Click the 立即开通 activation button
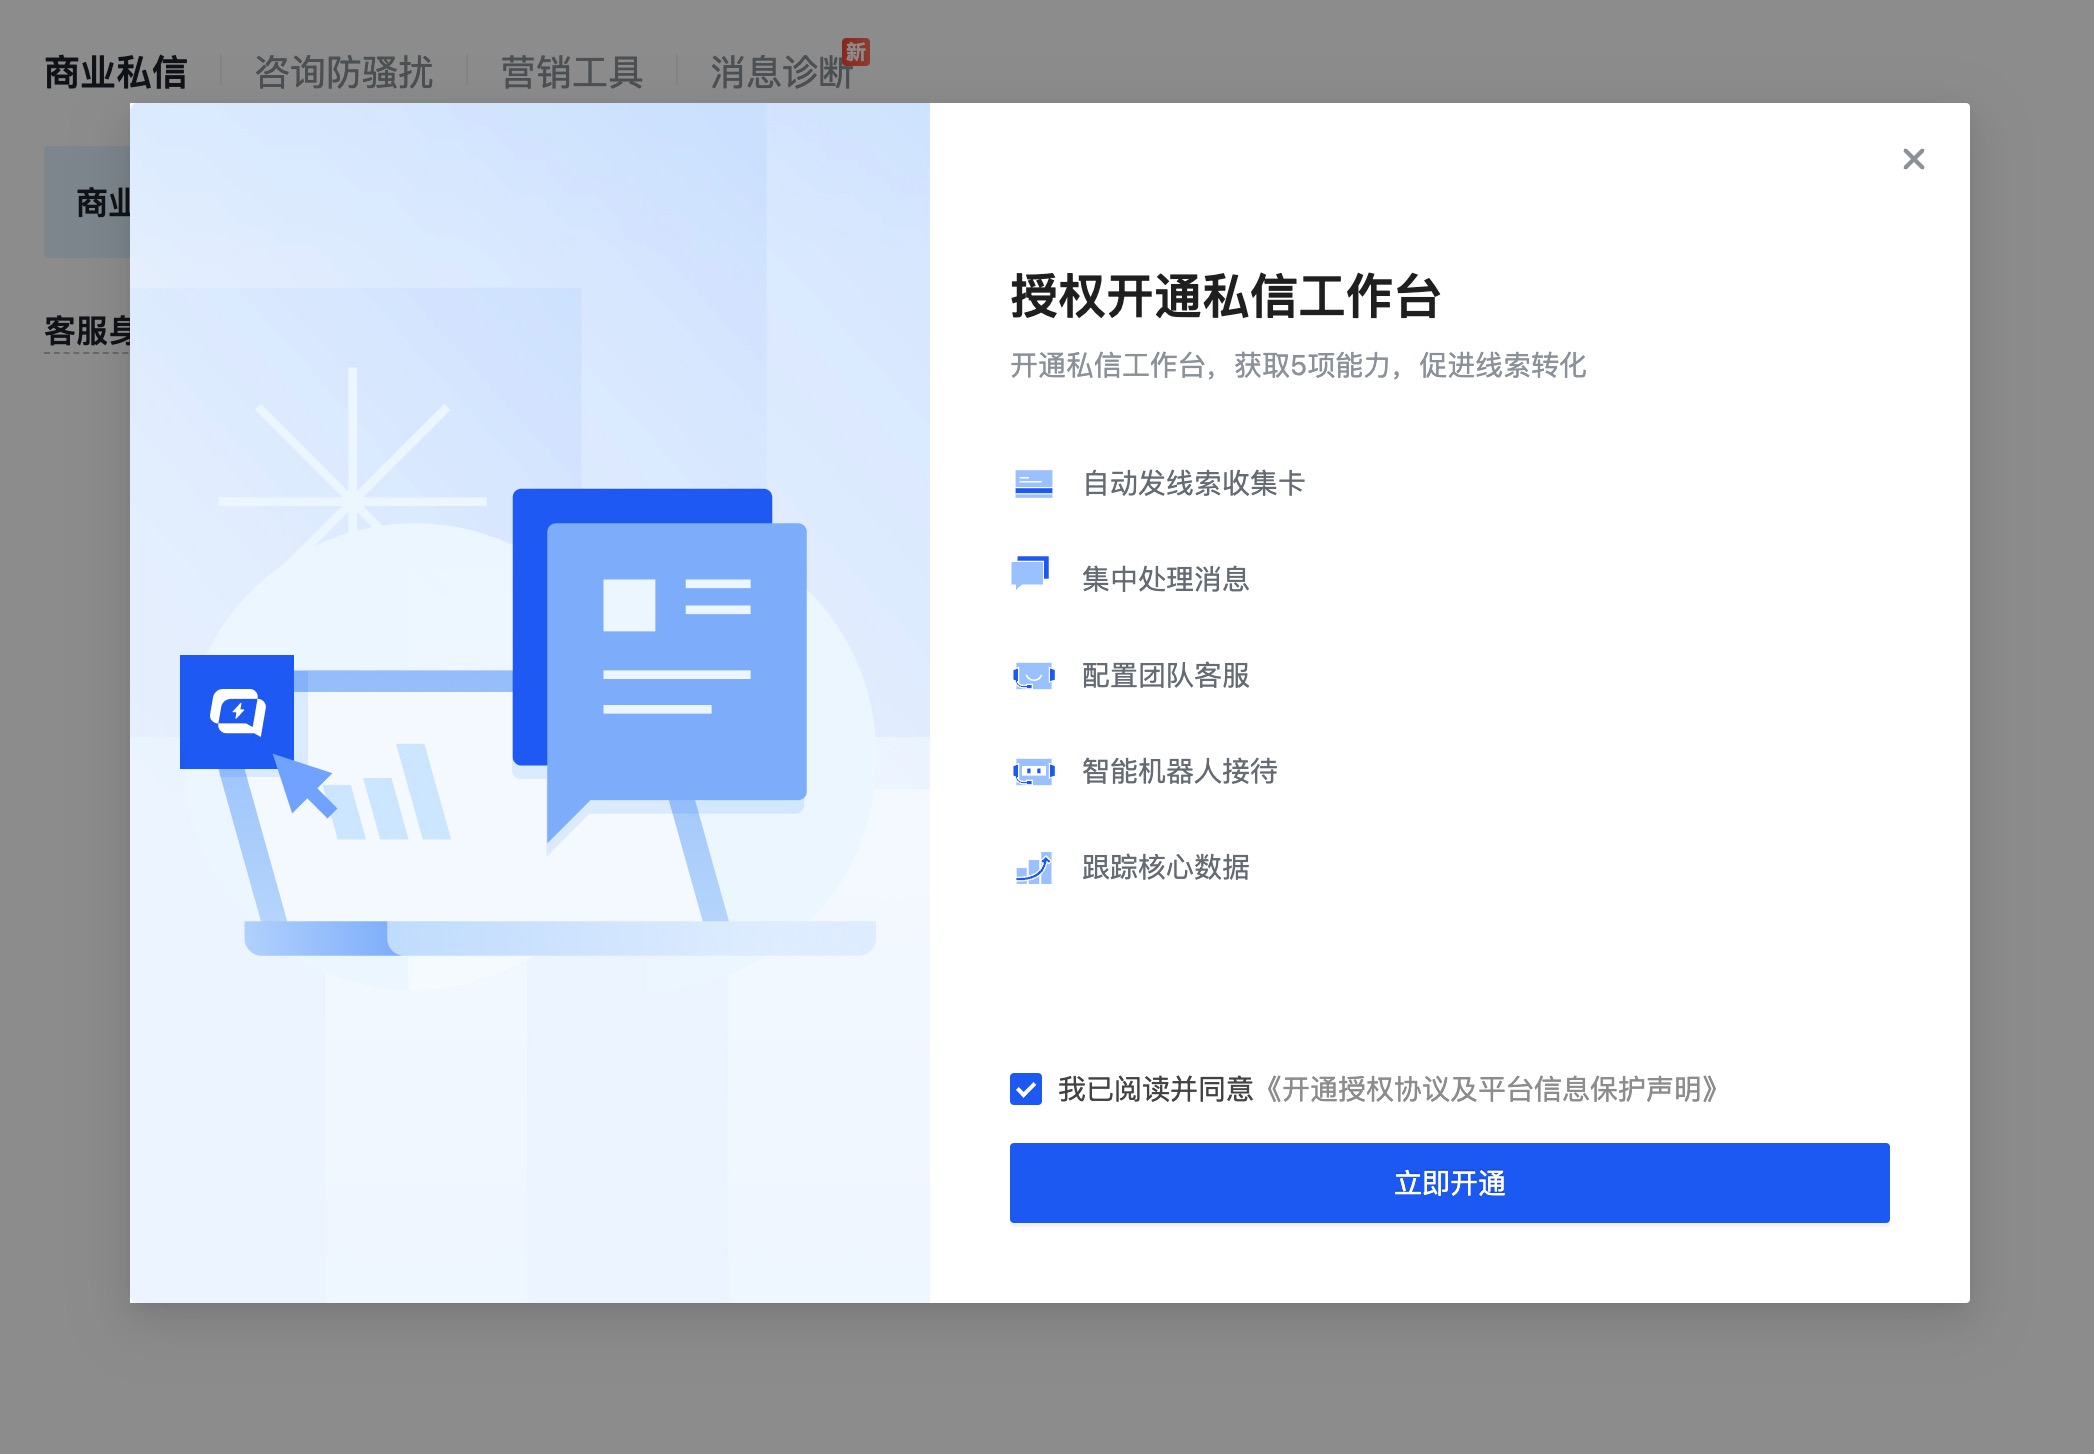Screen dimensions: 2094x1454 (x=1448, y=1182)
